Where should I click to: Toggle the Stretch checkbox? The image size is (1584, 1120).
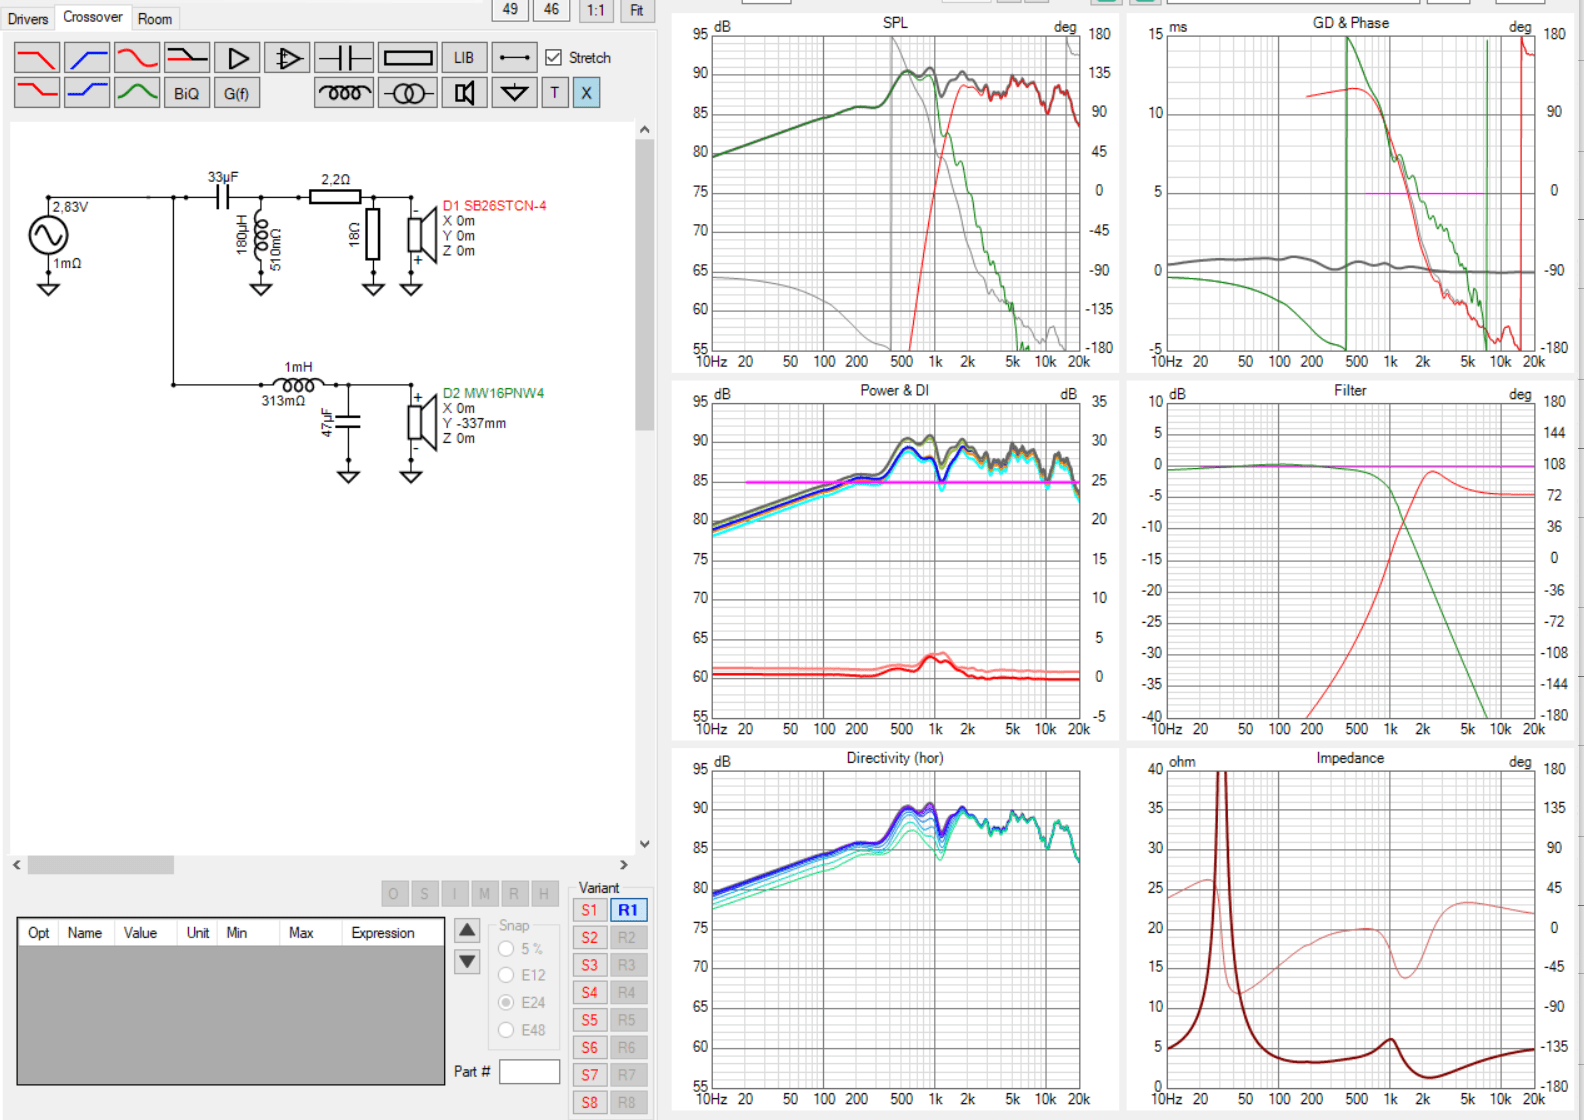pyautogui.click(x=553, y=58)
